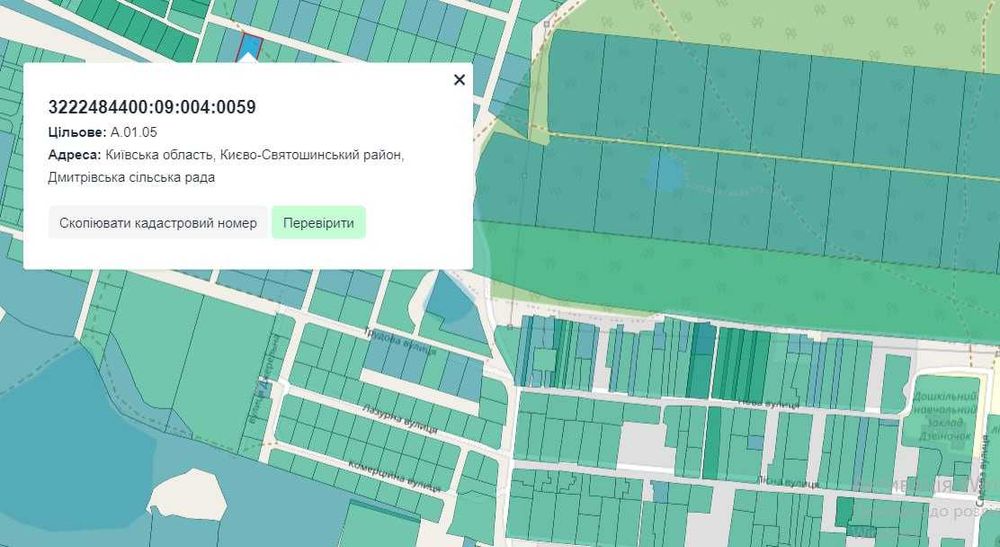
Task: Click the Дошкільний навчальний заклад Дзвіночок label
Action: pos(944,416)
